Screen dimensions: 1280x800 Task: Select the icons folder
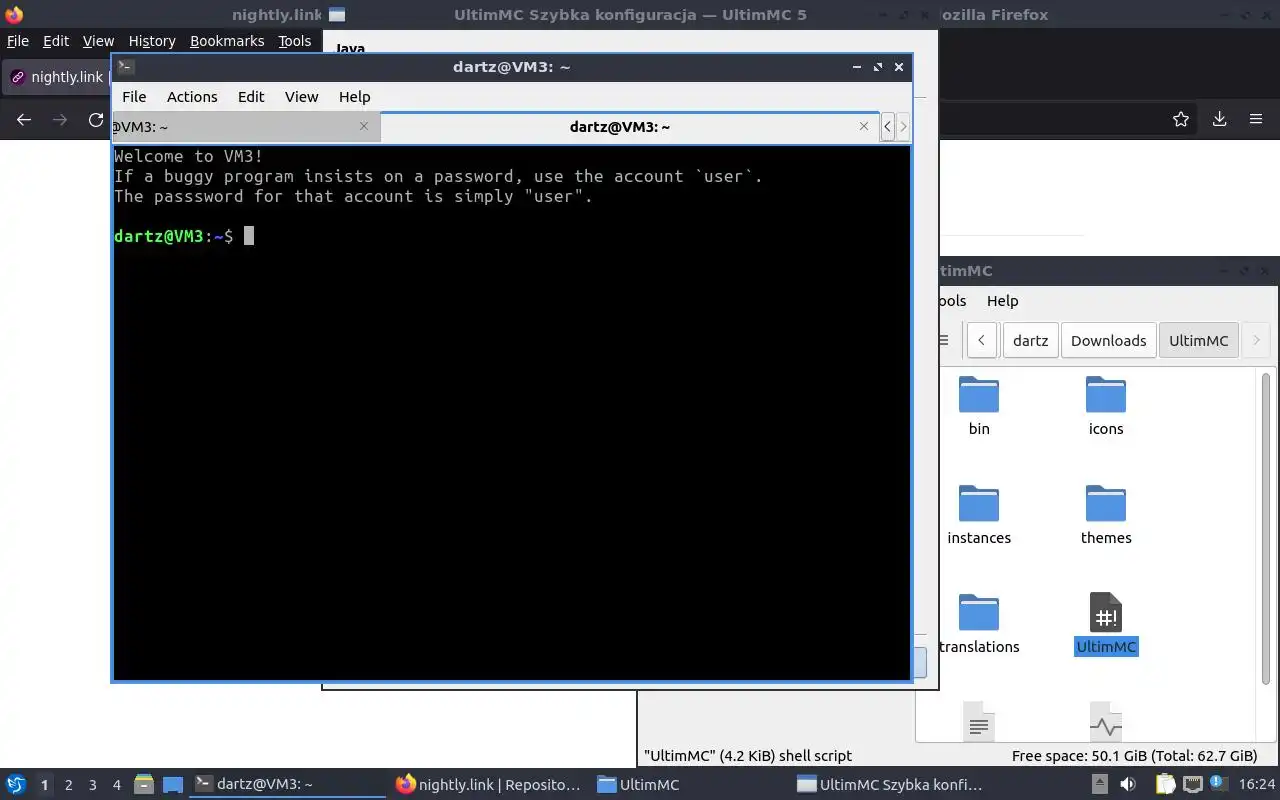coord(1106,406)
